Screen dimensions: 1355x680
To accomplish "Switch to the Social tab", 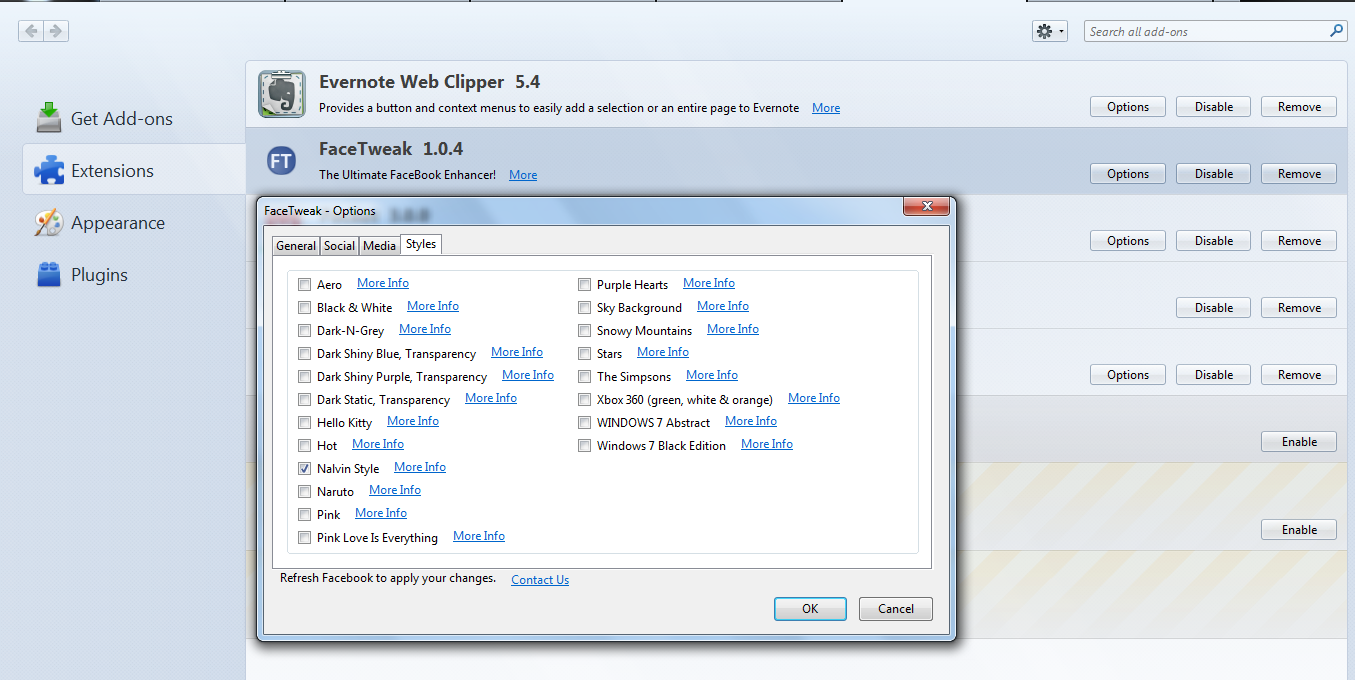I will point(339,246).
